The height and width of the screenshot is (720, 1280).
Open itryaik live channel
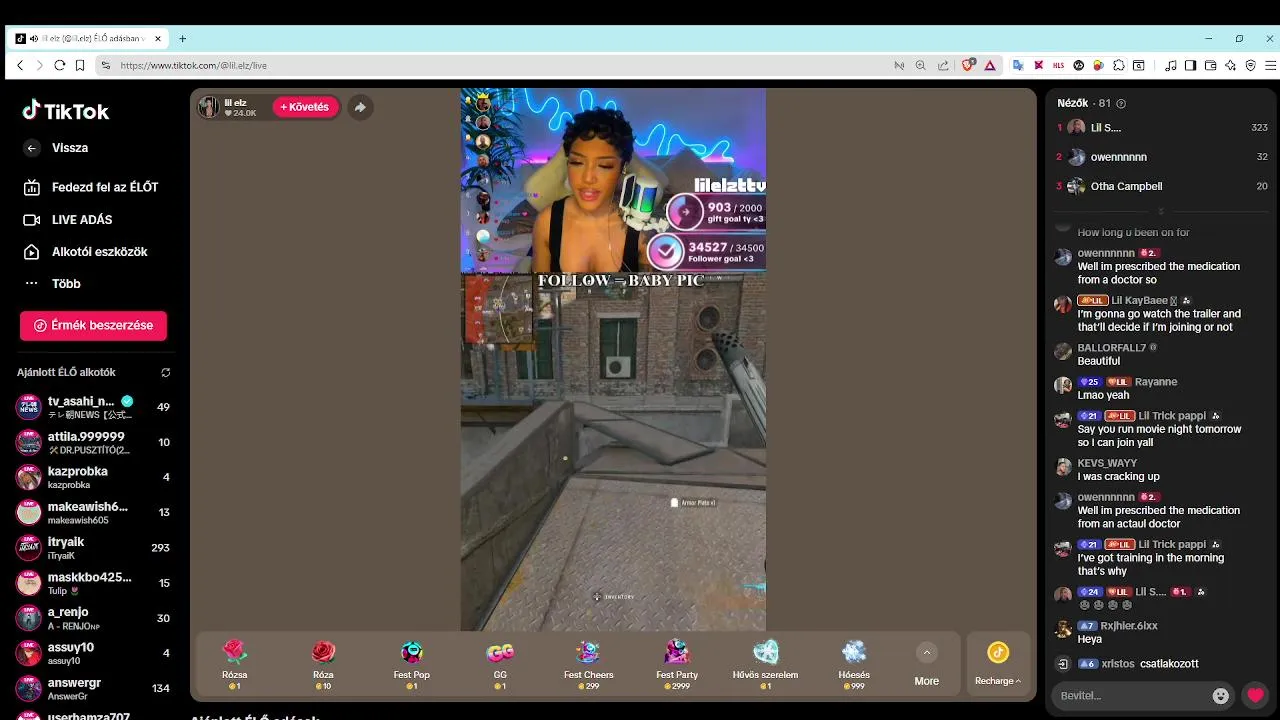tap(93, 548)
